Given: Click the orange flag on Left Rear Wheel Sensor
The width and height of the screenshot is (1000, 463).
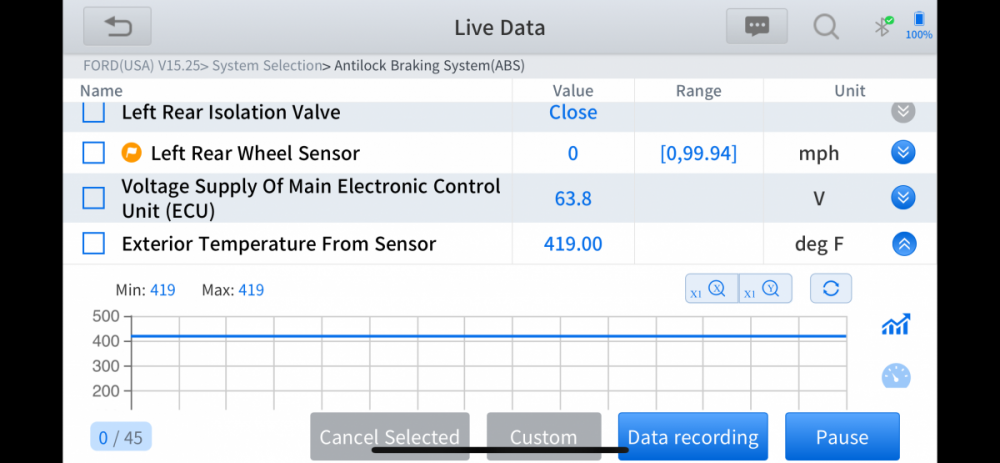Looking at the screenshot, I should (x=131, y=153).
